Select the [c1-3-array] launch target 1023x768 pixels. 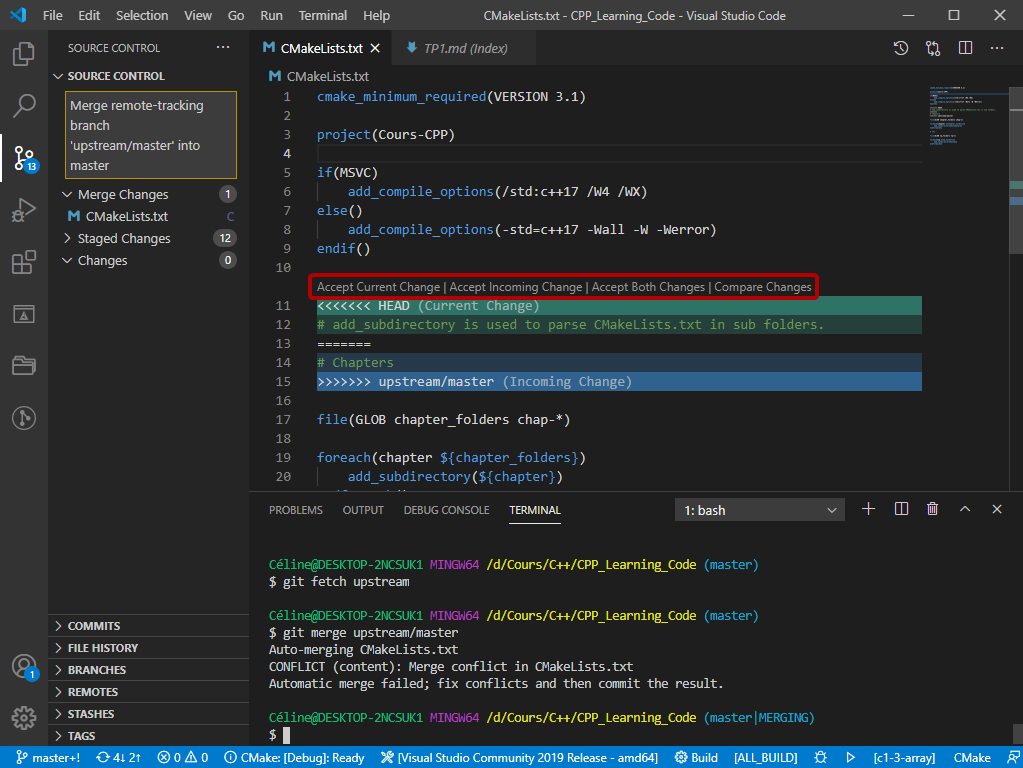coord(904,758)
